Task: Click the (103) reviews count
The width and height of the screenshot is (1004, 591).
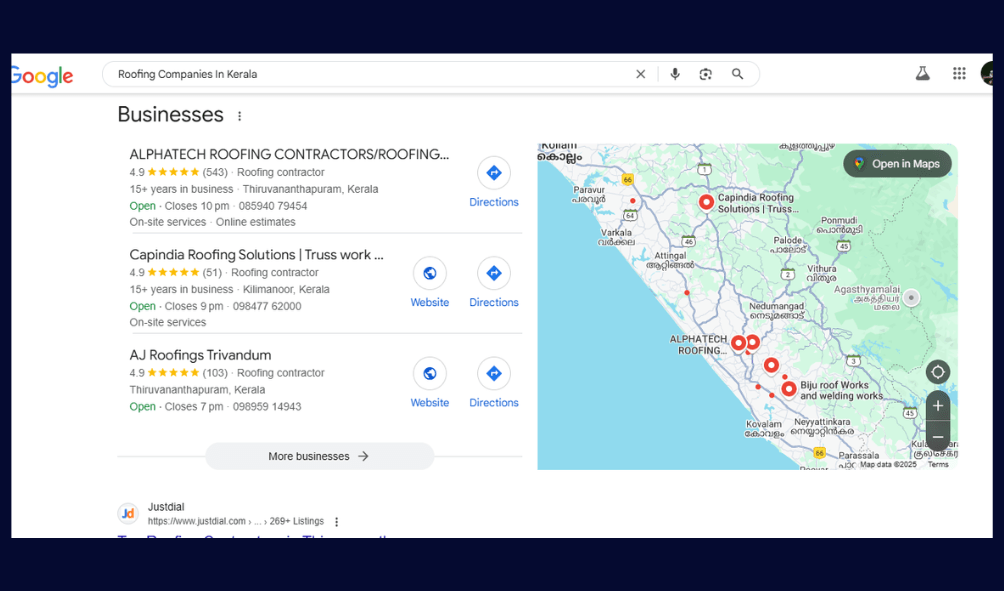Action: pyautogui.click(x=215, y=373)
